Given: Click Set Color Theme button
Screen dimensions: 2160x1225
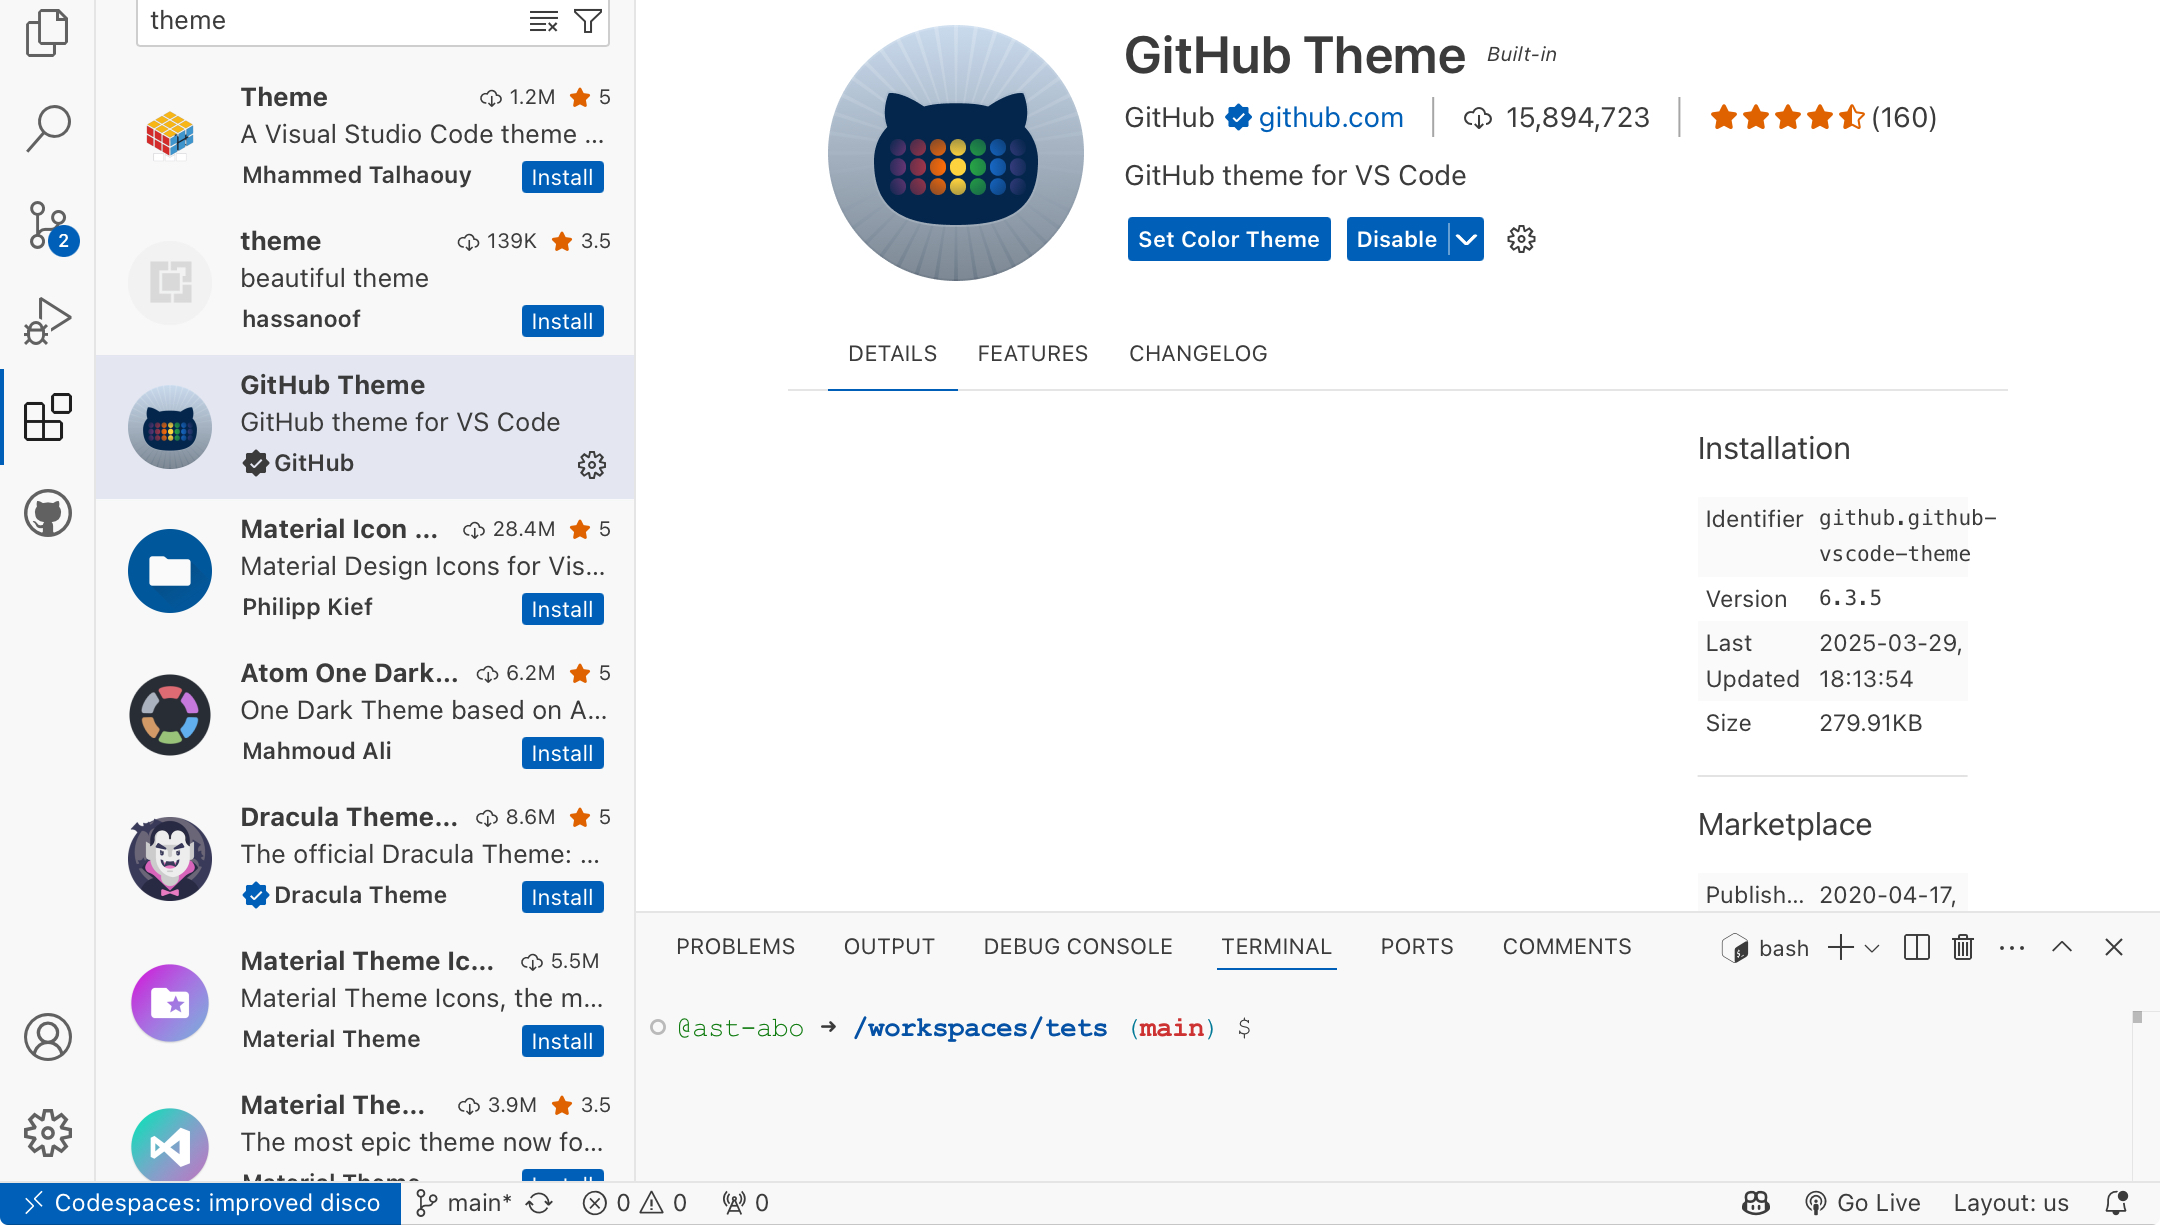Looking at the screenshot, I should pos(1228,240).
